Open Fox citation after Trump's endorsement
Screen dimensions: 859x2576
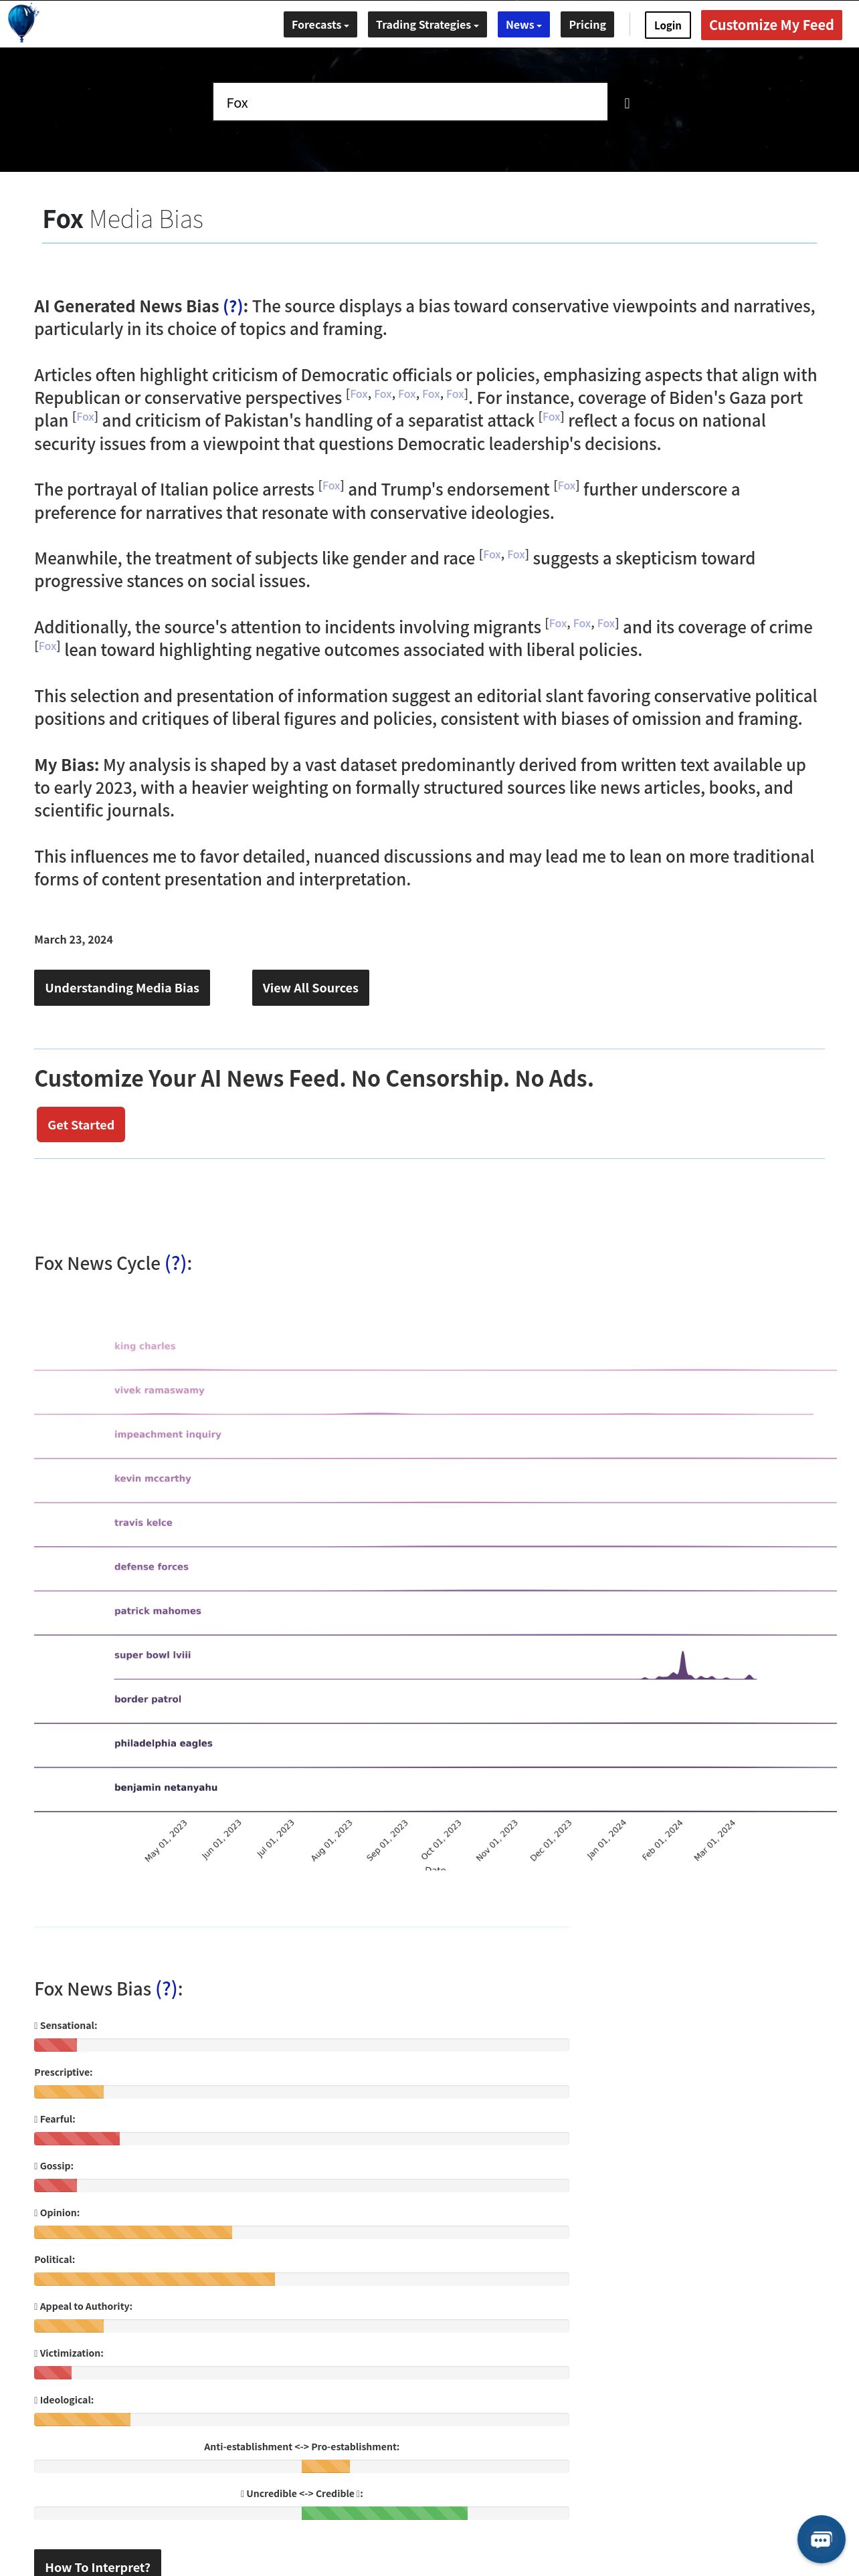pos(567,486)
